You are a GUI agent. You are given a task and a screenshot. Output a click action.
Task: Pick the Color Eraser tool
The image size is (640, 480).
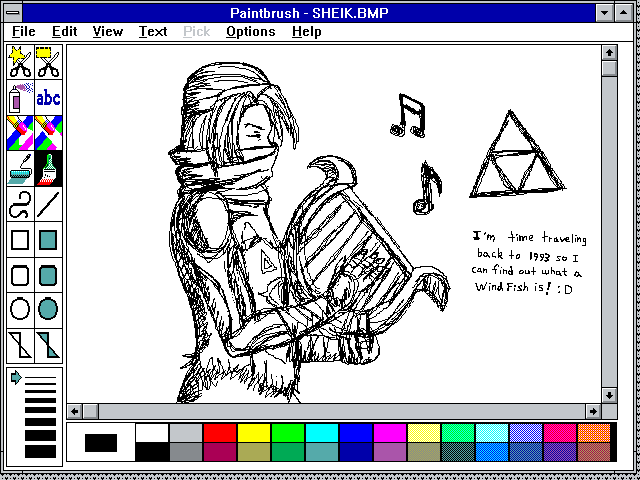click(20, 133)
